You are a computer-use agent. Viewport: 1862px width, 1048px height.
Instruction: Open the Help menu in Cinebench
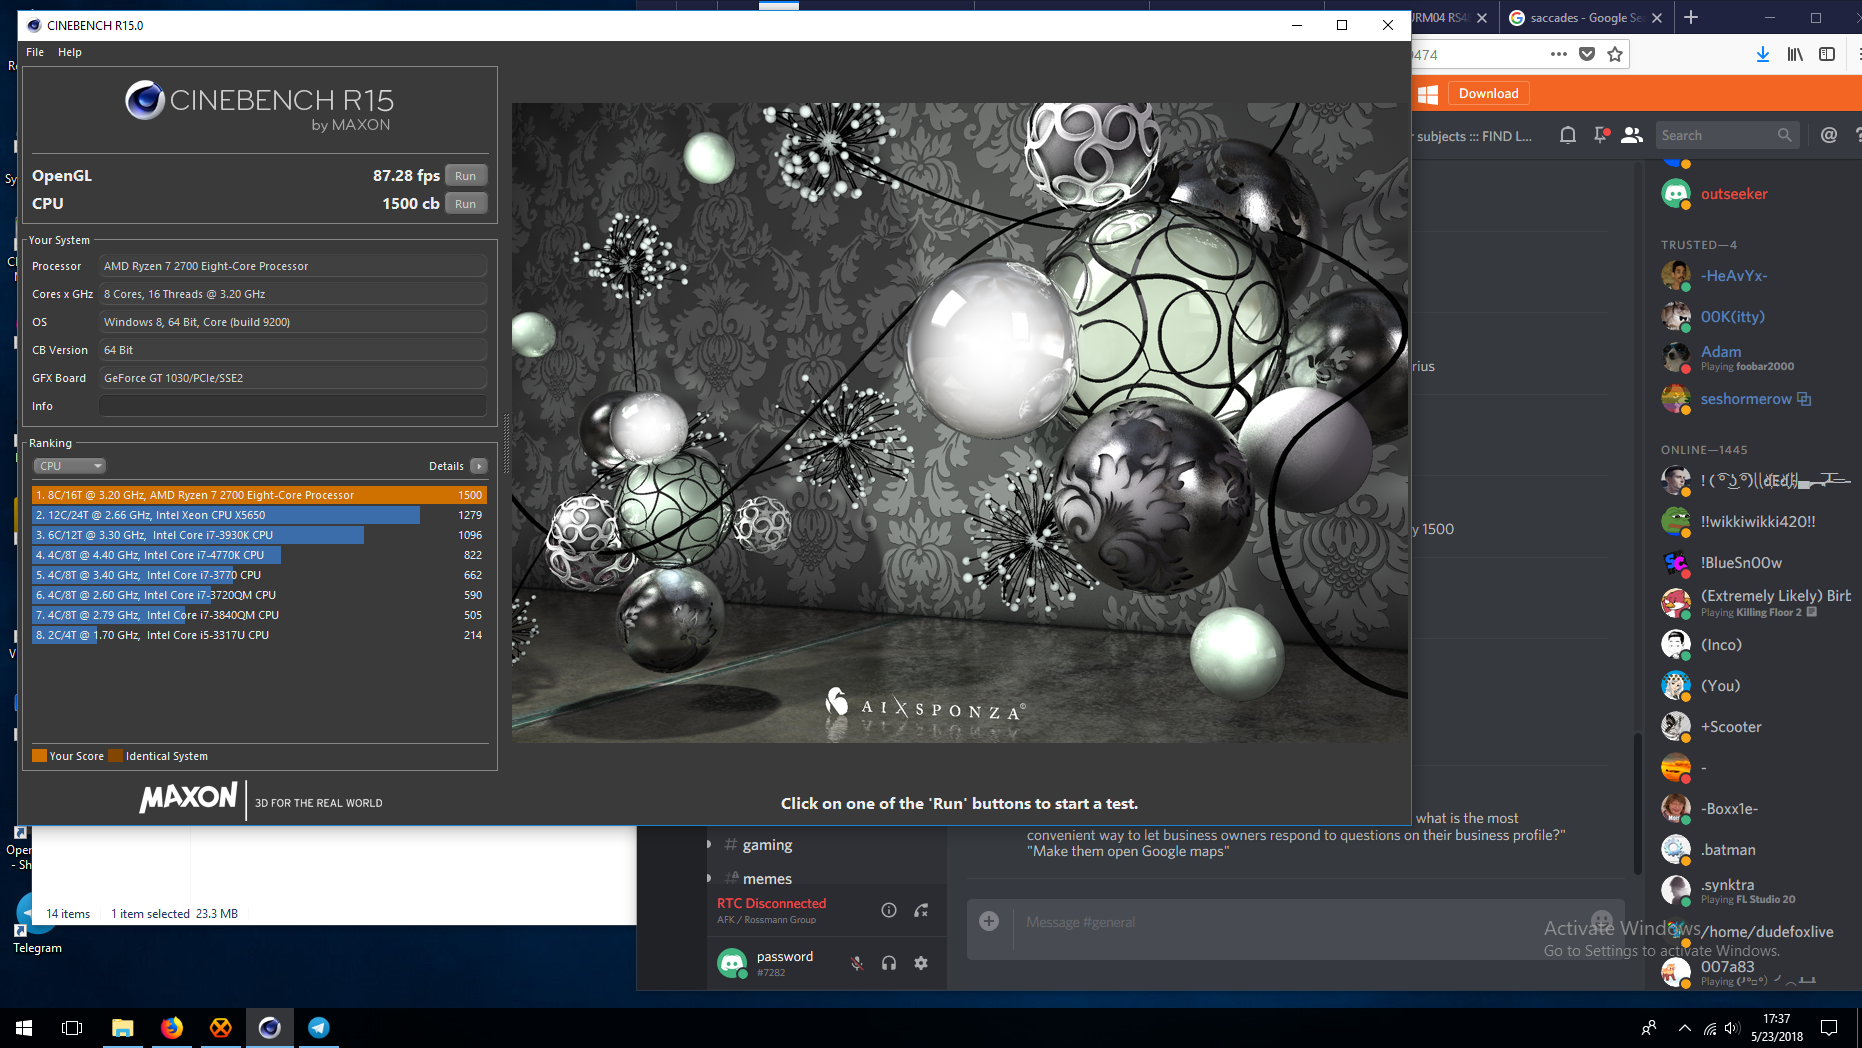tap(69, 52)
